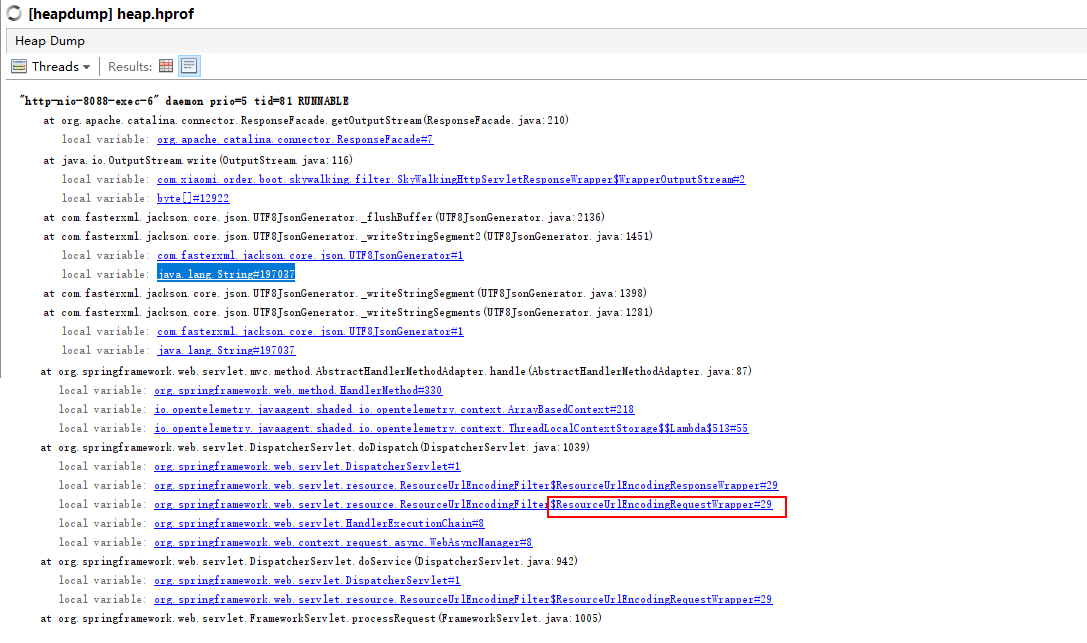Click the reload icon beside heap.hprof title
Image resolution: width=1087 pixels, height=643 pixels.
click(13, 13)
